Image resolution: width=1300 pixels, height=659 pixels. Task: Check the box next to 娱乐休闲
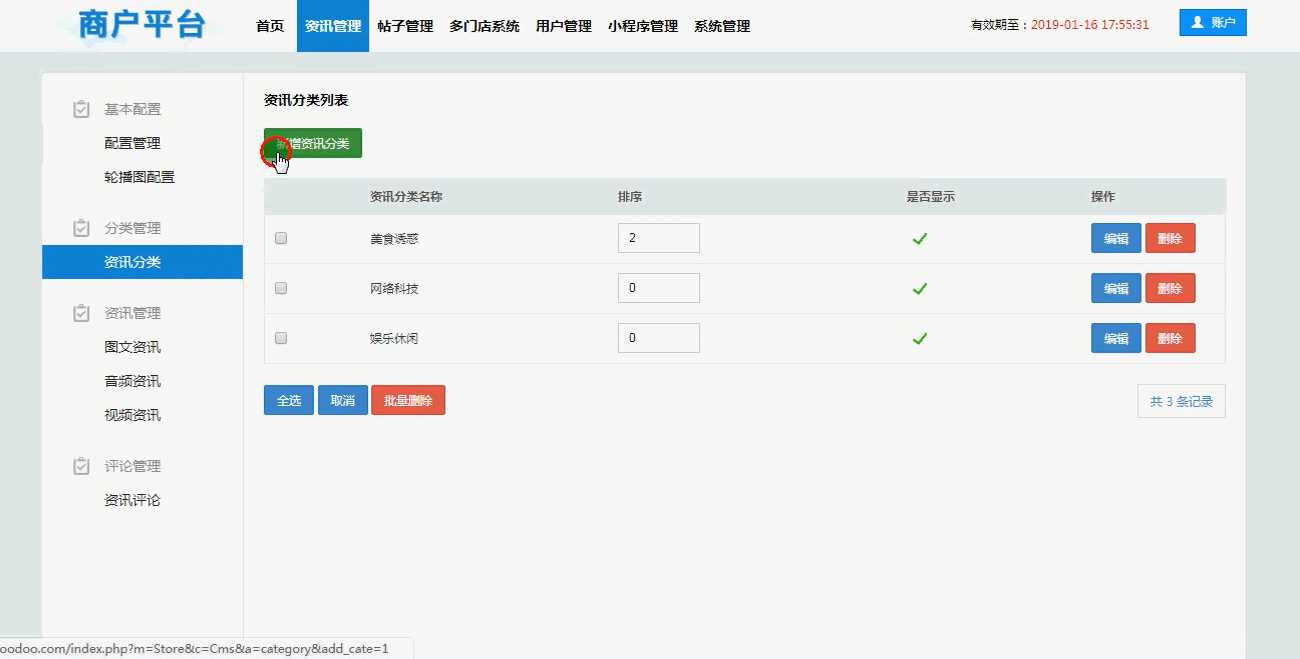point(281,338)
